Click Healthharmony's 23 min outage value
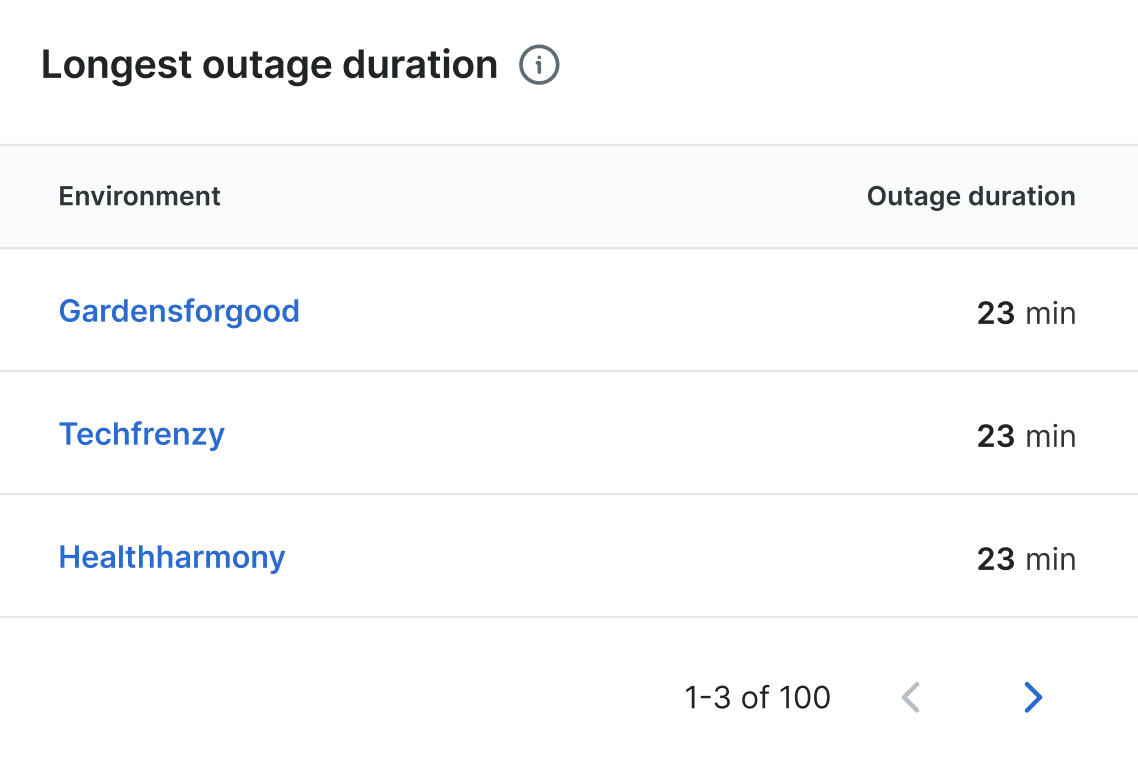The image size is (1138, 758). pos(1025,559)
